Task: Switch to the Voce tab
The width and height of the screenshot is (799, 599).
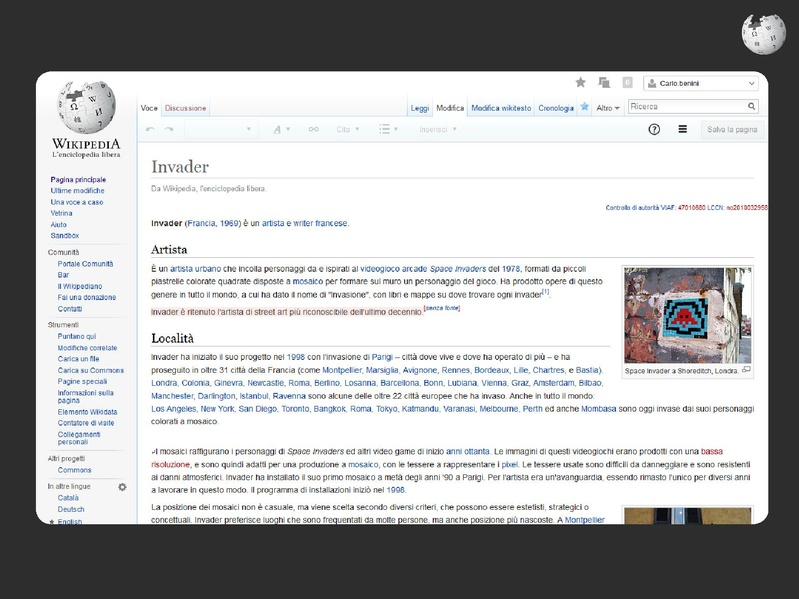Action: click(x=149, y=108)
